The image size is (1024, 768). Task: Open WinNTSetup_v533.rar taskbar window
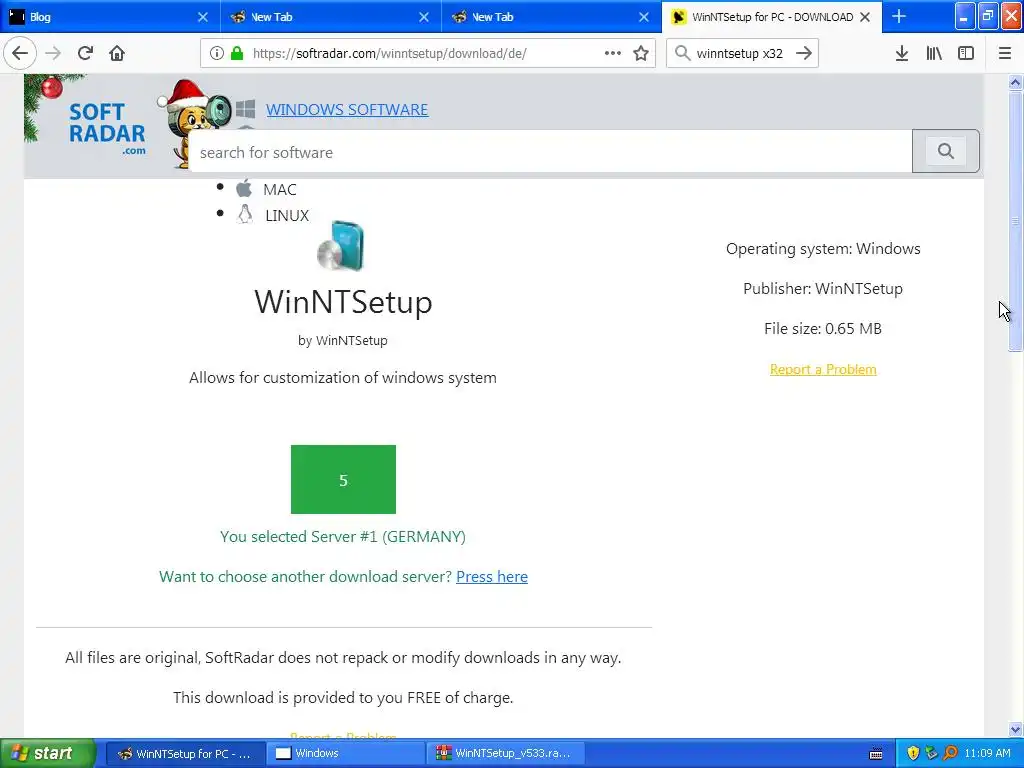click(505, 753)
